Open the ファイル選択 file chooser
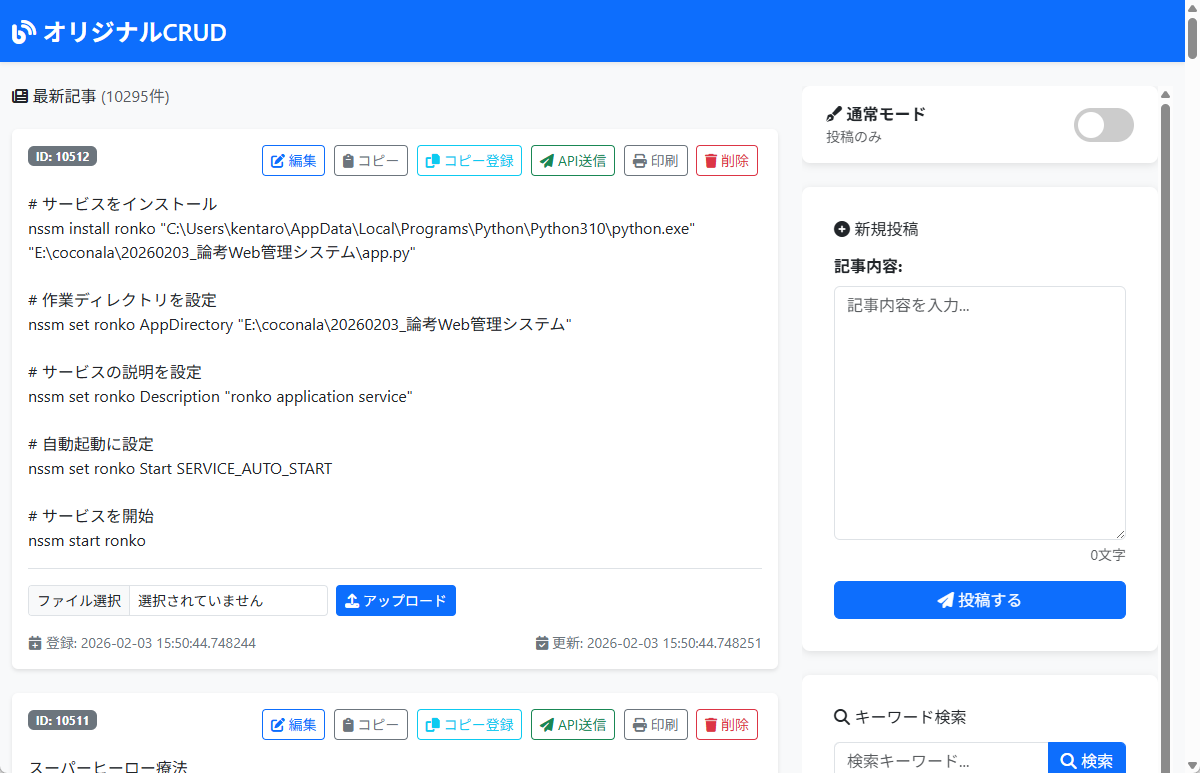The height and width of the screenshot is (773, 1200). coord(79,601)
